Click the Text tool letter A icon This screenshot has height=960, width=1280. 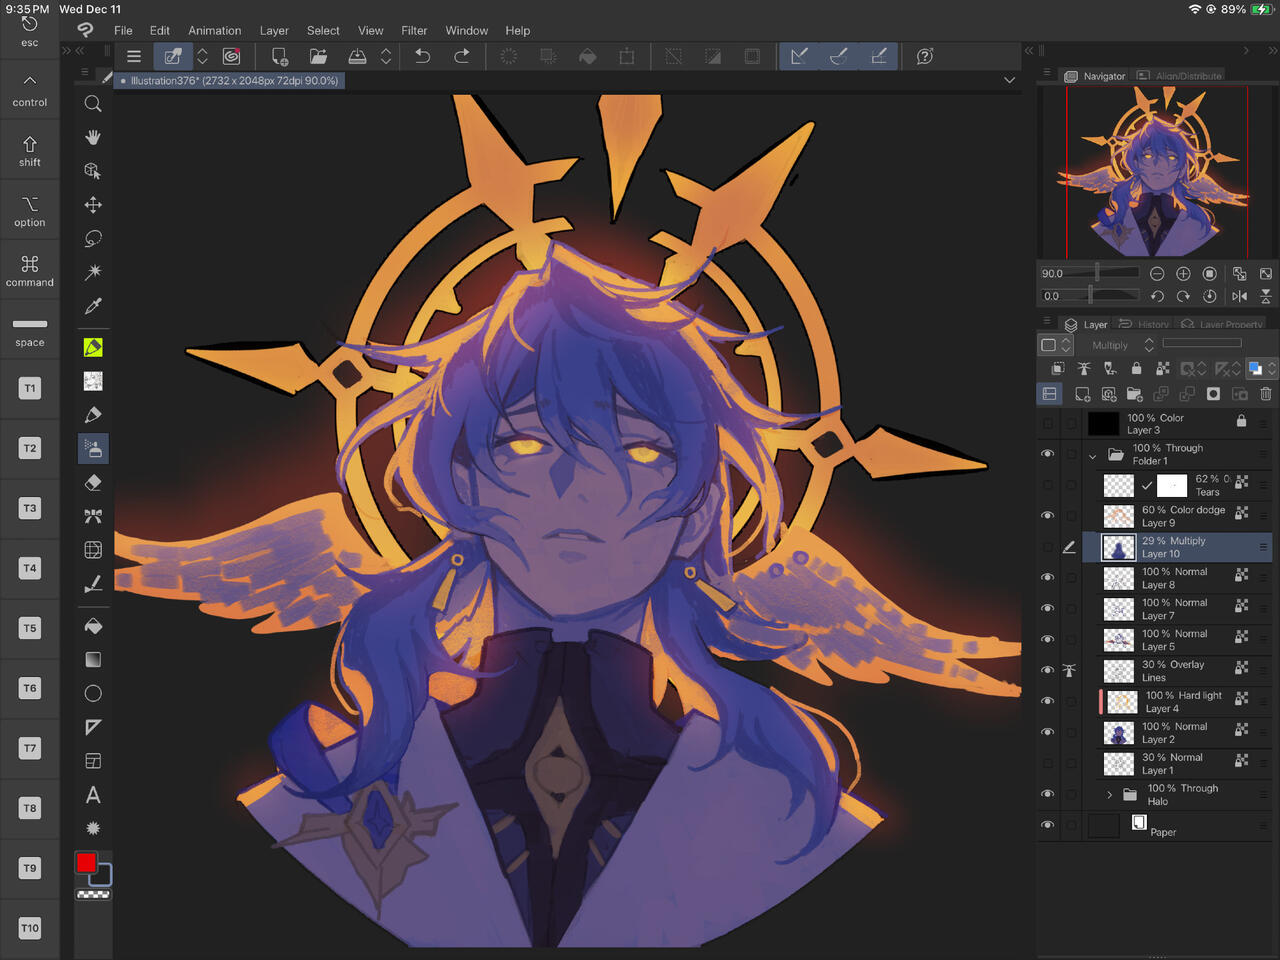pyautogui.click(x=93, y=795)
